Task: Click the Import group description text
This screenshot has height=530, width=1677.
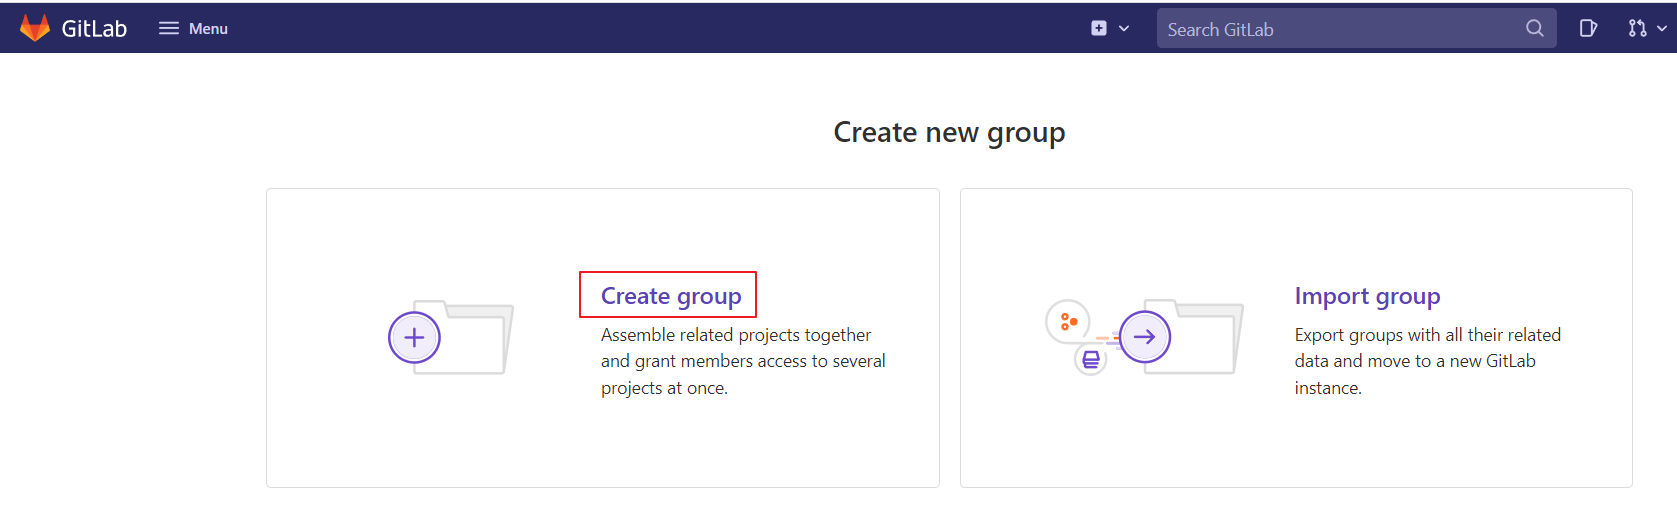Action: [1427, 361]
